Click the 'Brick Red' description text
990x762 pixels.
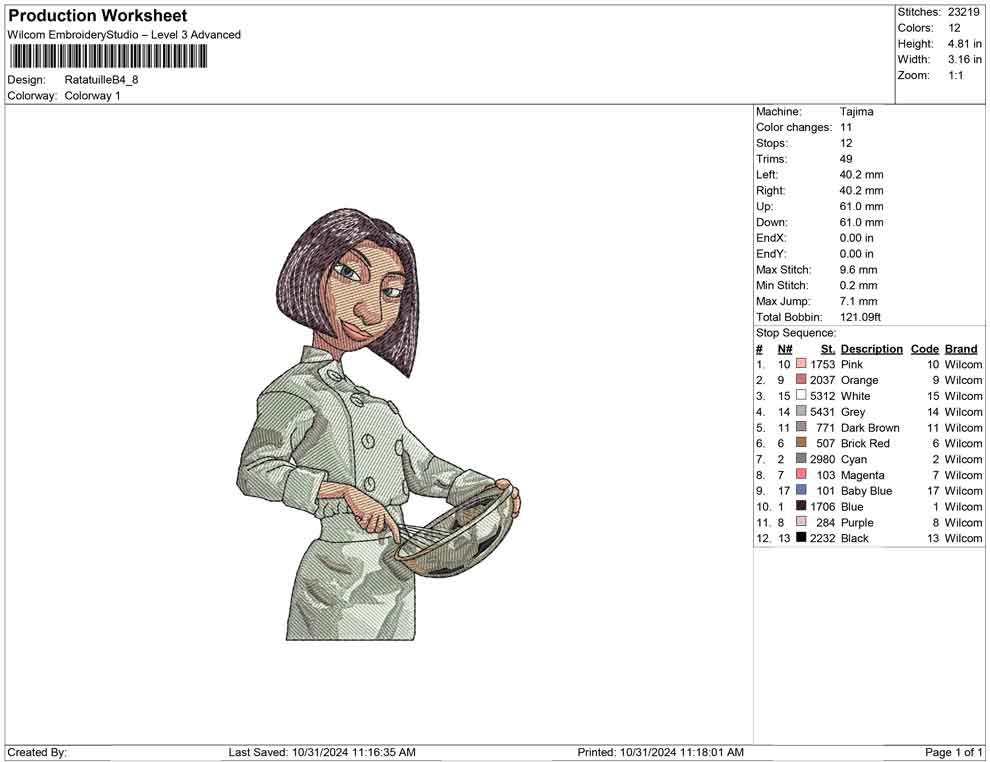pyautogui.click(x=865, y=443)
